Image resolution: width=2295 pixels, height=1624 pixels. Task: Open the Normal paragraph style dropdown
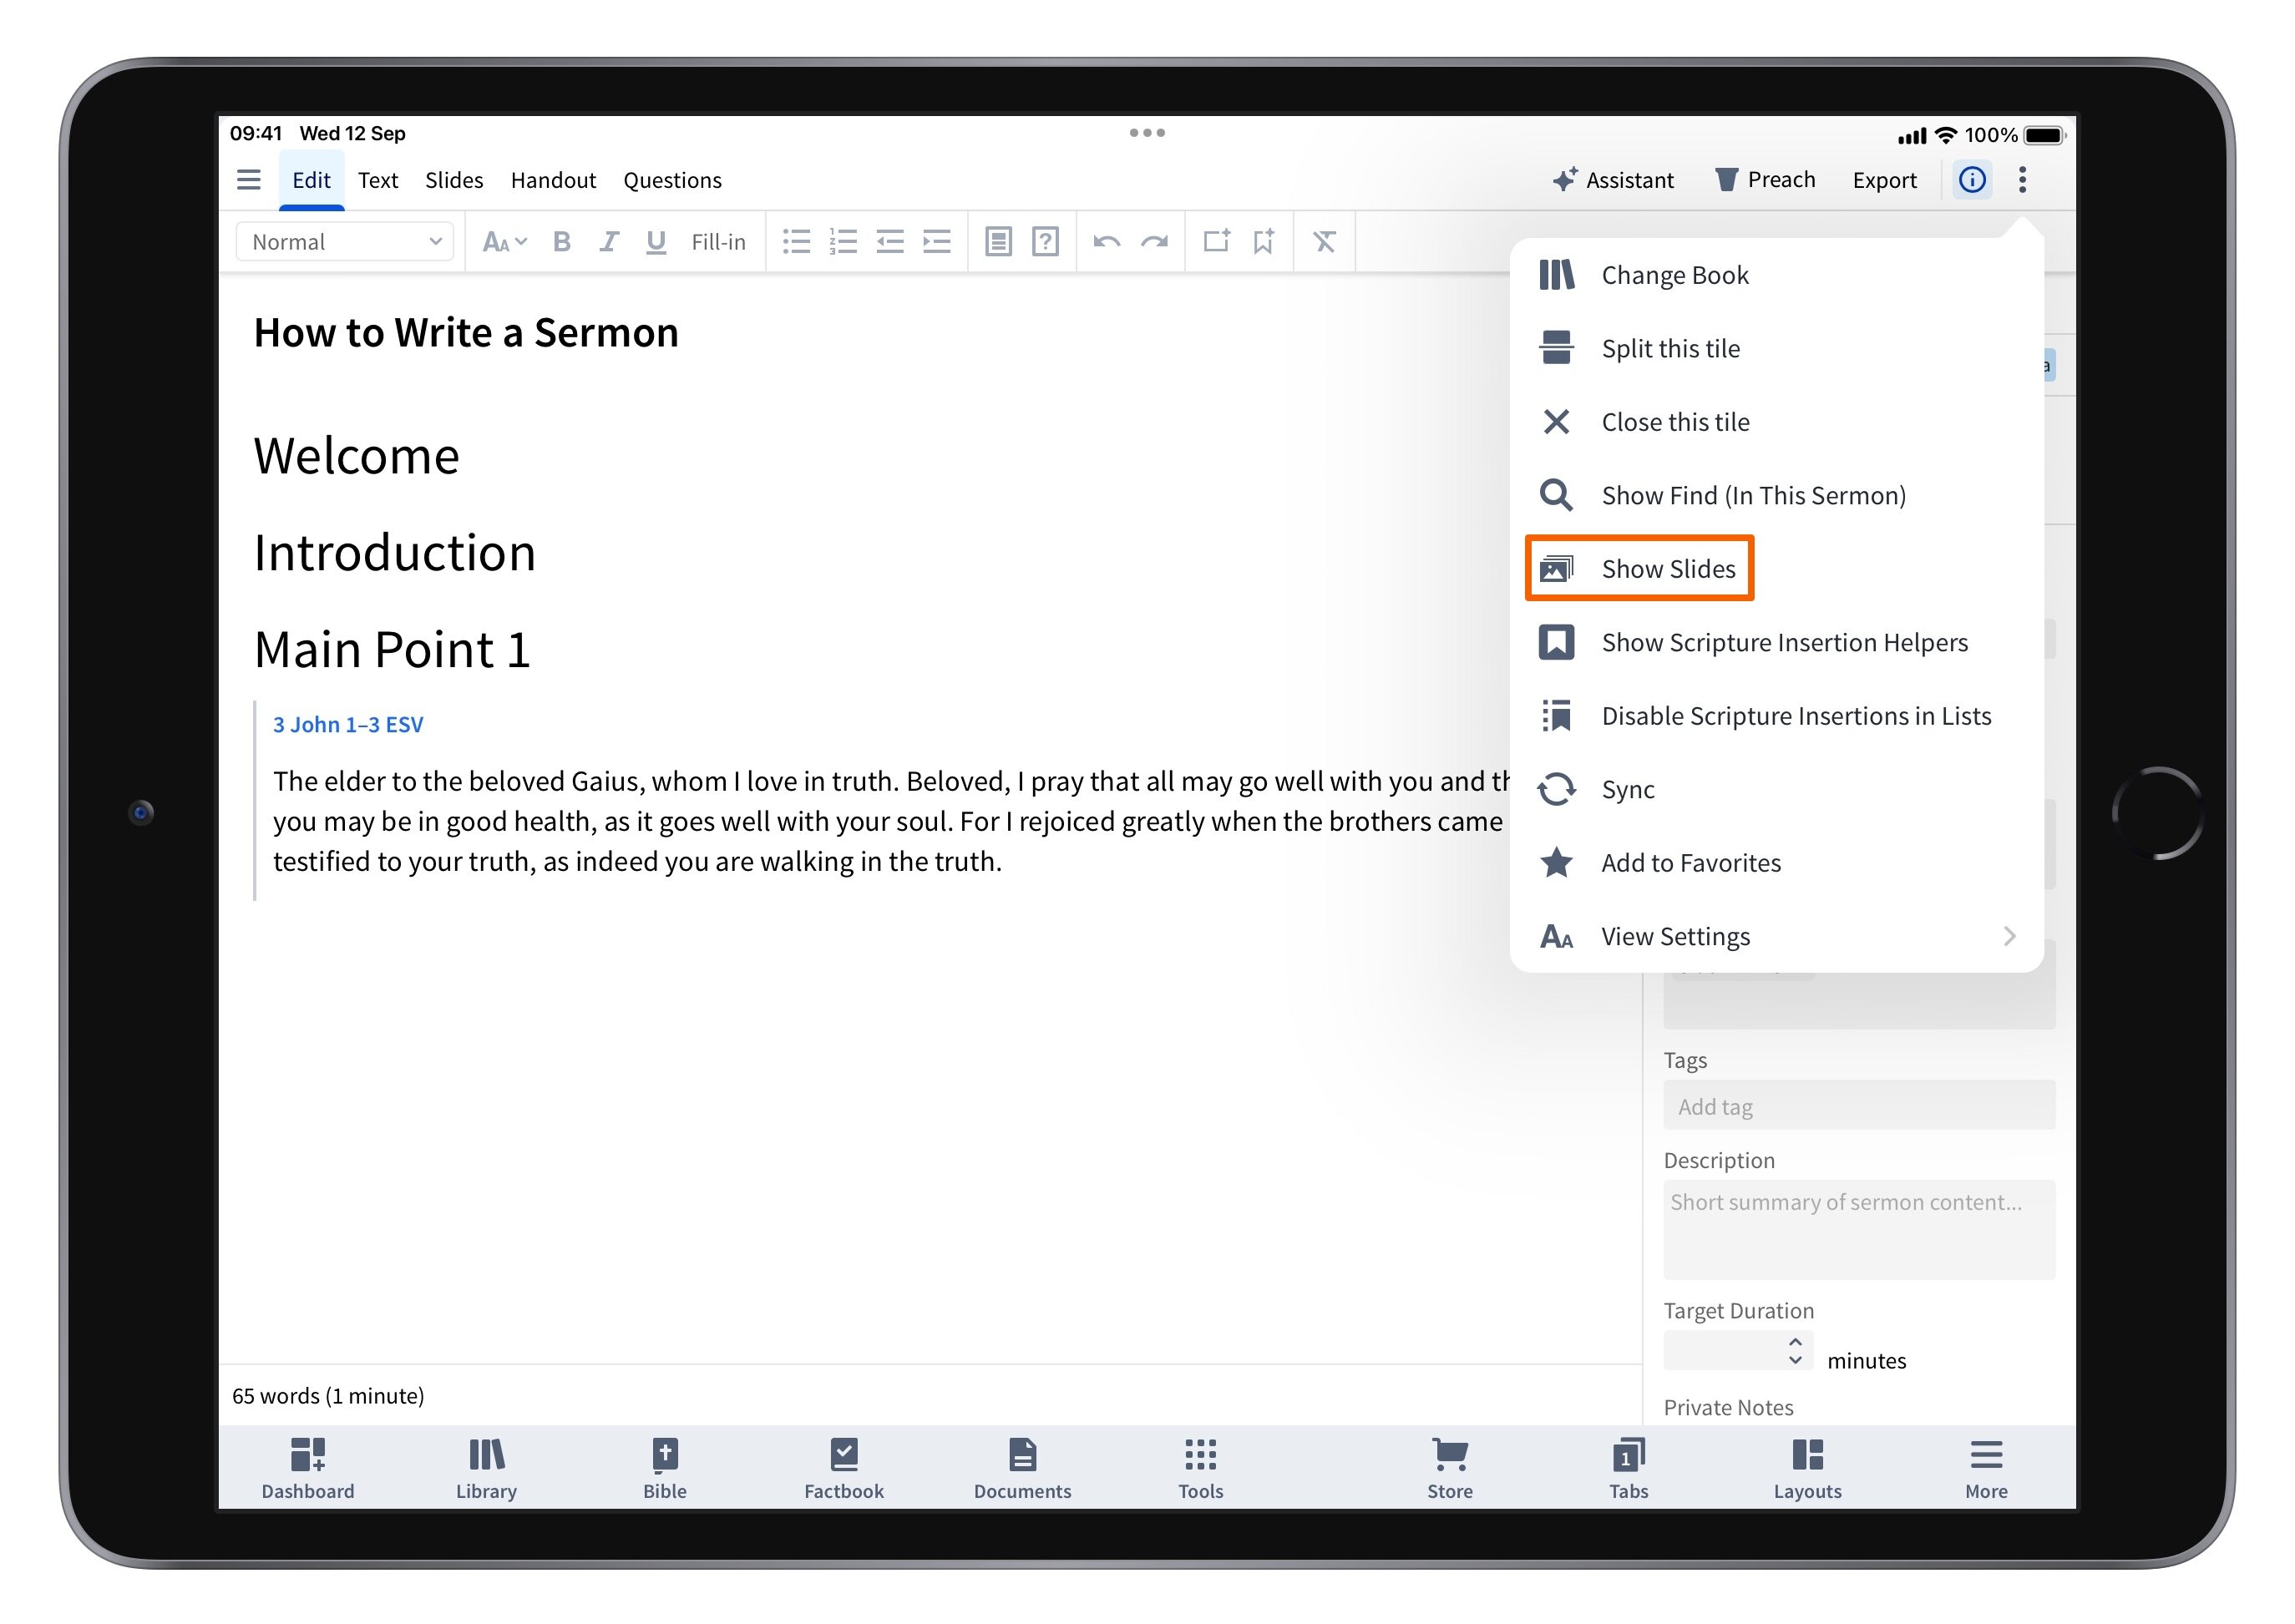pyautogui.click(x=344, y=241)
